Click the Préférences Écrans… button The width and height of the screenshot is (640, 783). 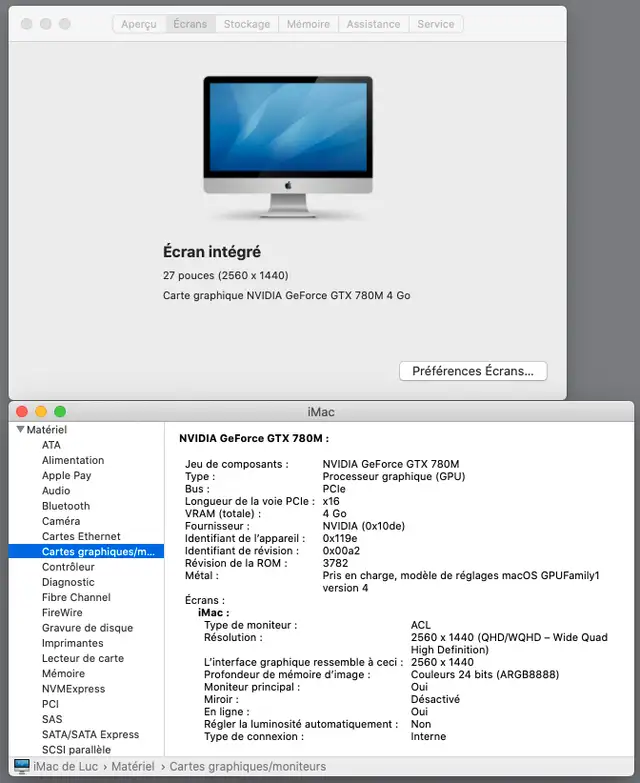[473, 371]
